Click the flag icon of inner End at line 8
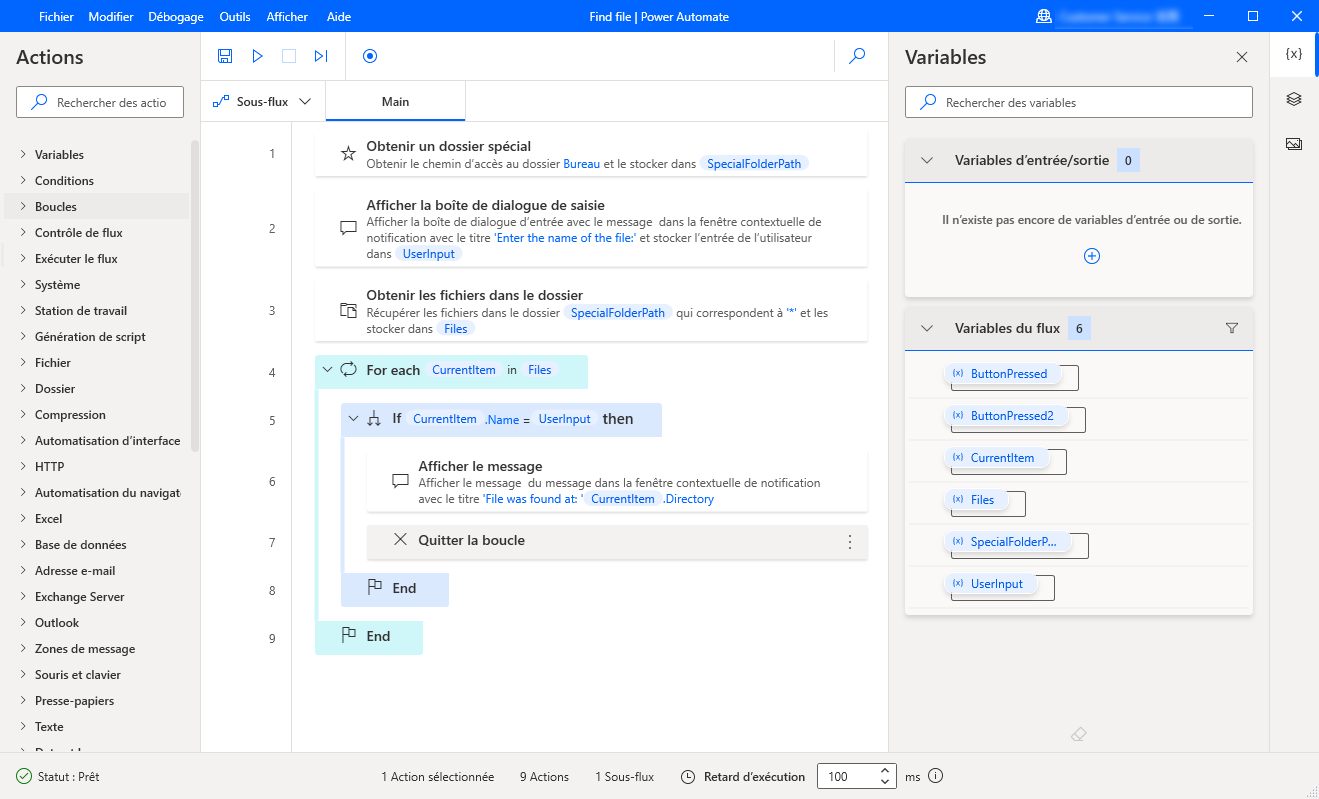1319x799 pixels. (x=375, y=588)
